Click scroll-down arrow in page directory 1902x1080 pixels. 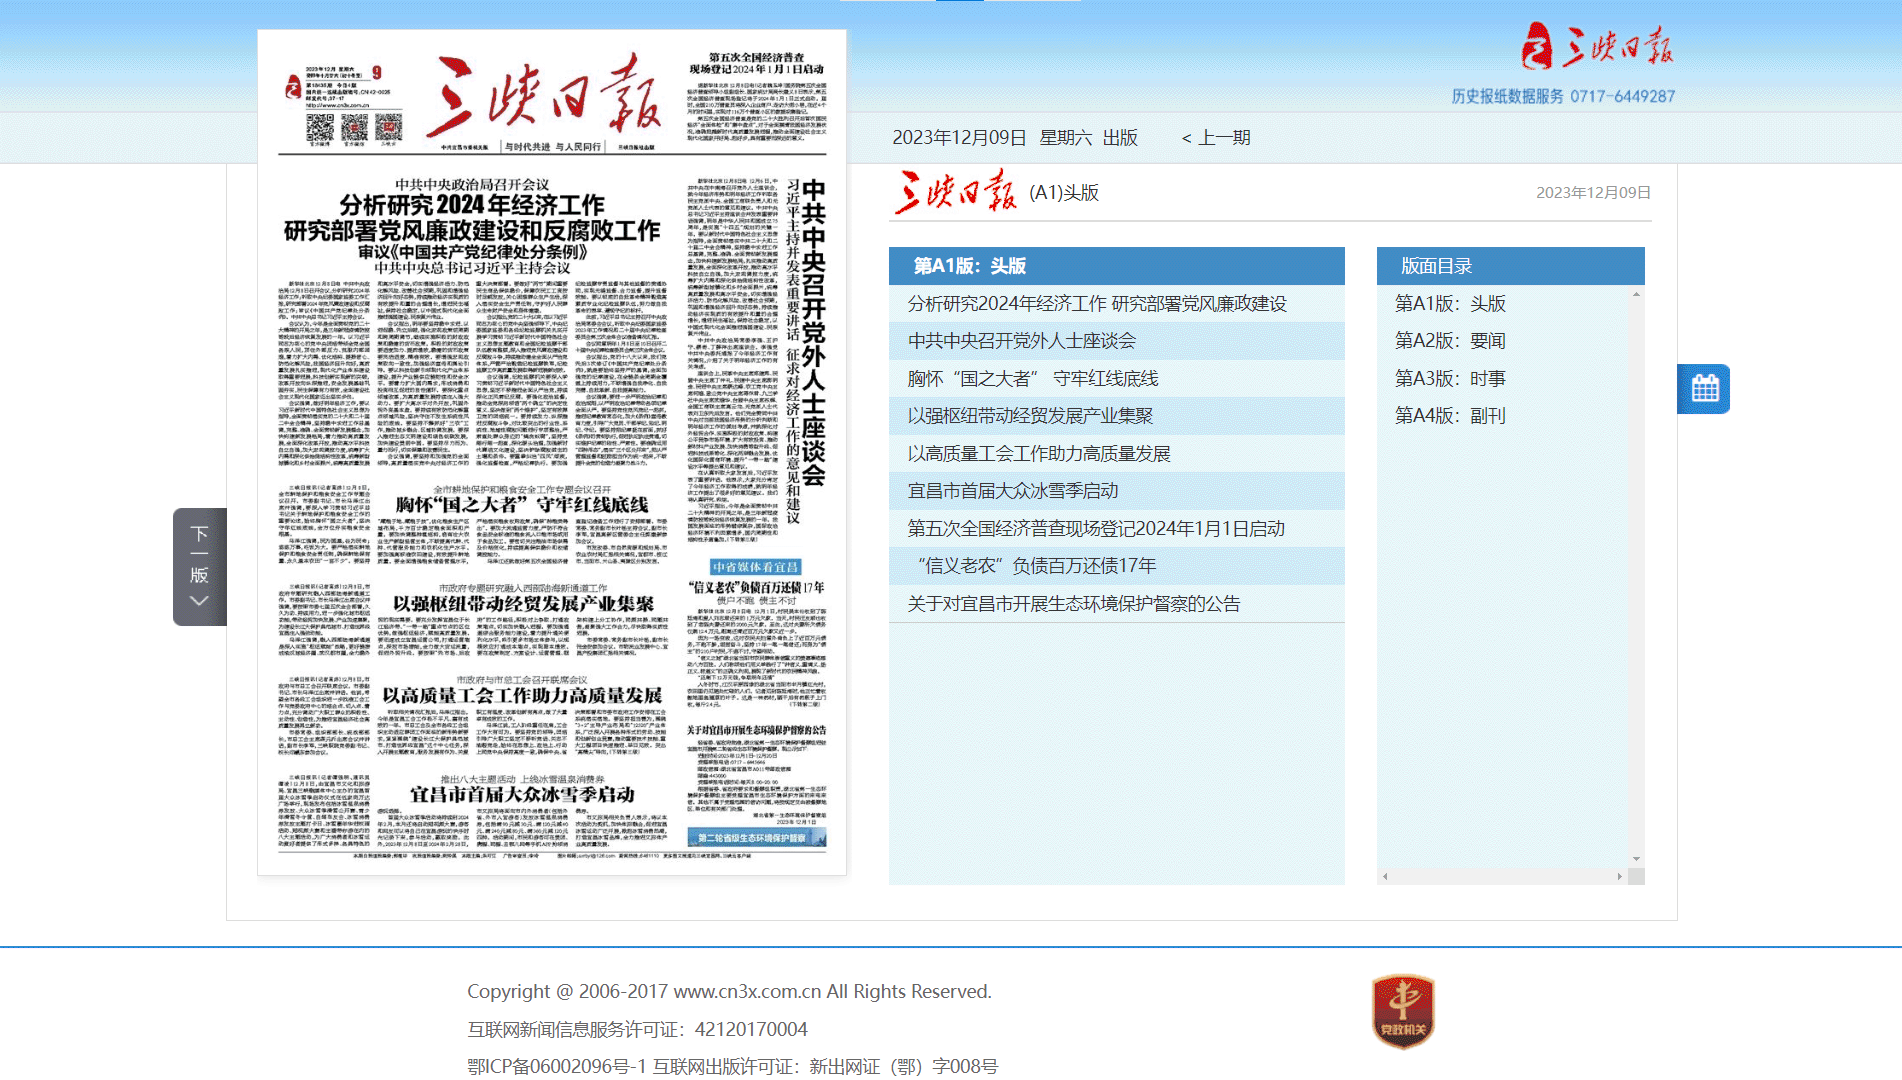(1636, 859)
